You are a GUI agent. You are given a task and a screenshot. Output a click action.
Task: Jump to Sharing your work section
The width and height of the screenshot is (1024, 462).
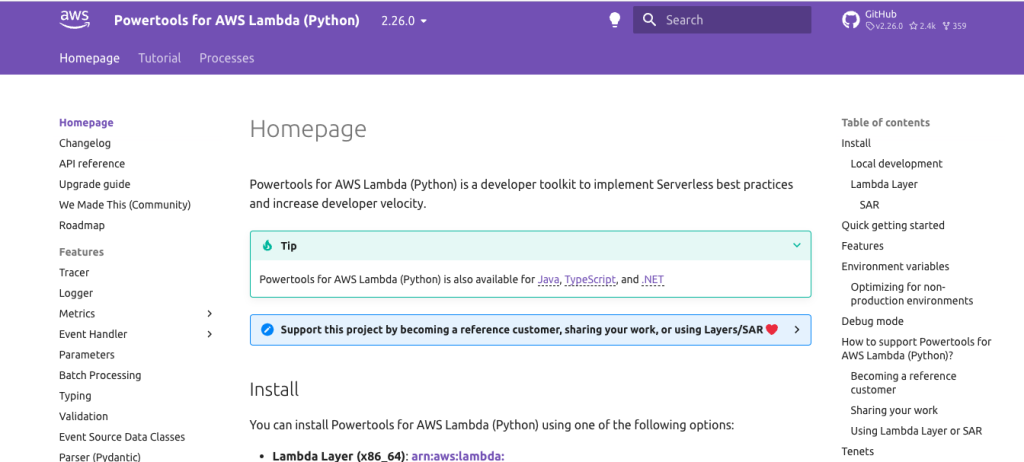(894, 410)
